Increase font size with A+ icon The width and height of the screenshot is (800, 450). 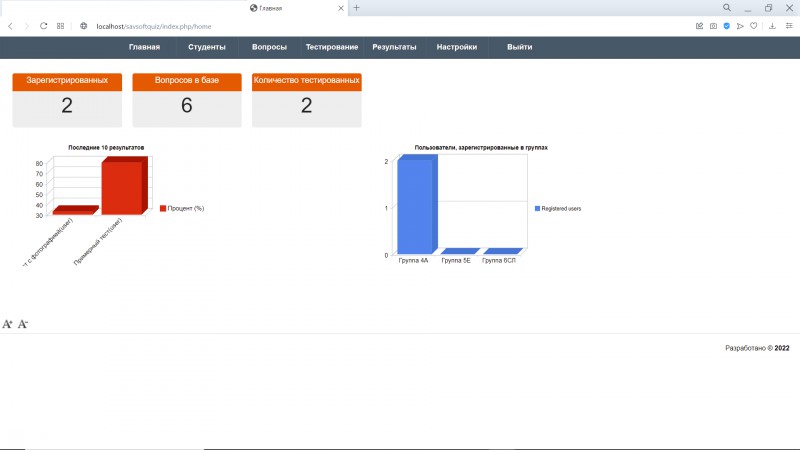[7, 324]
